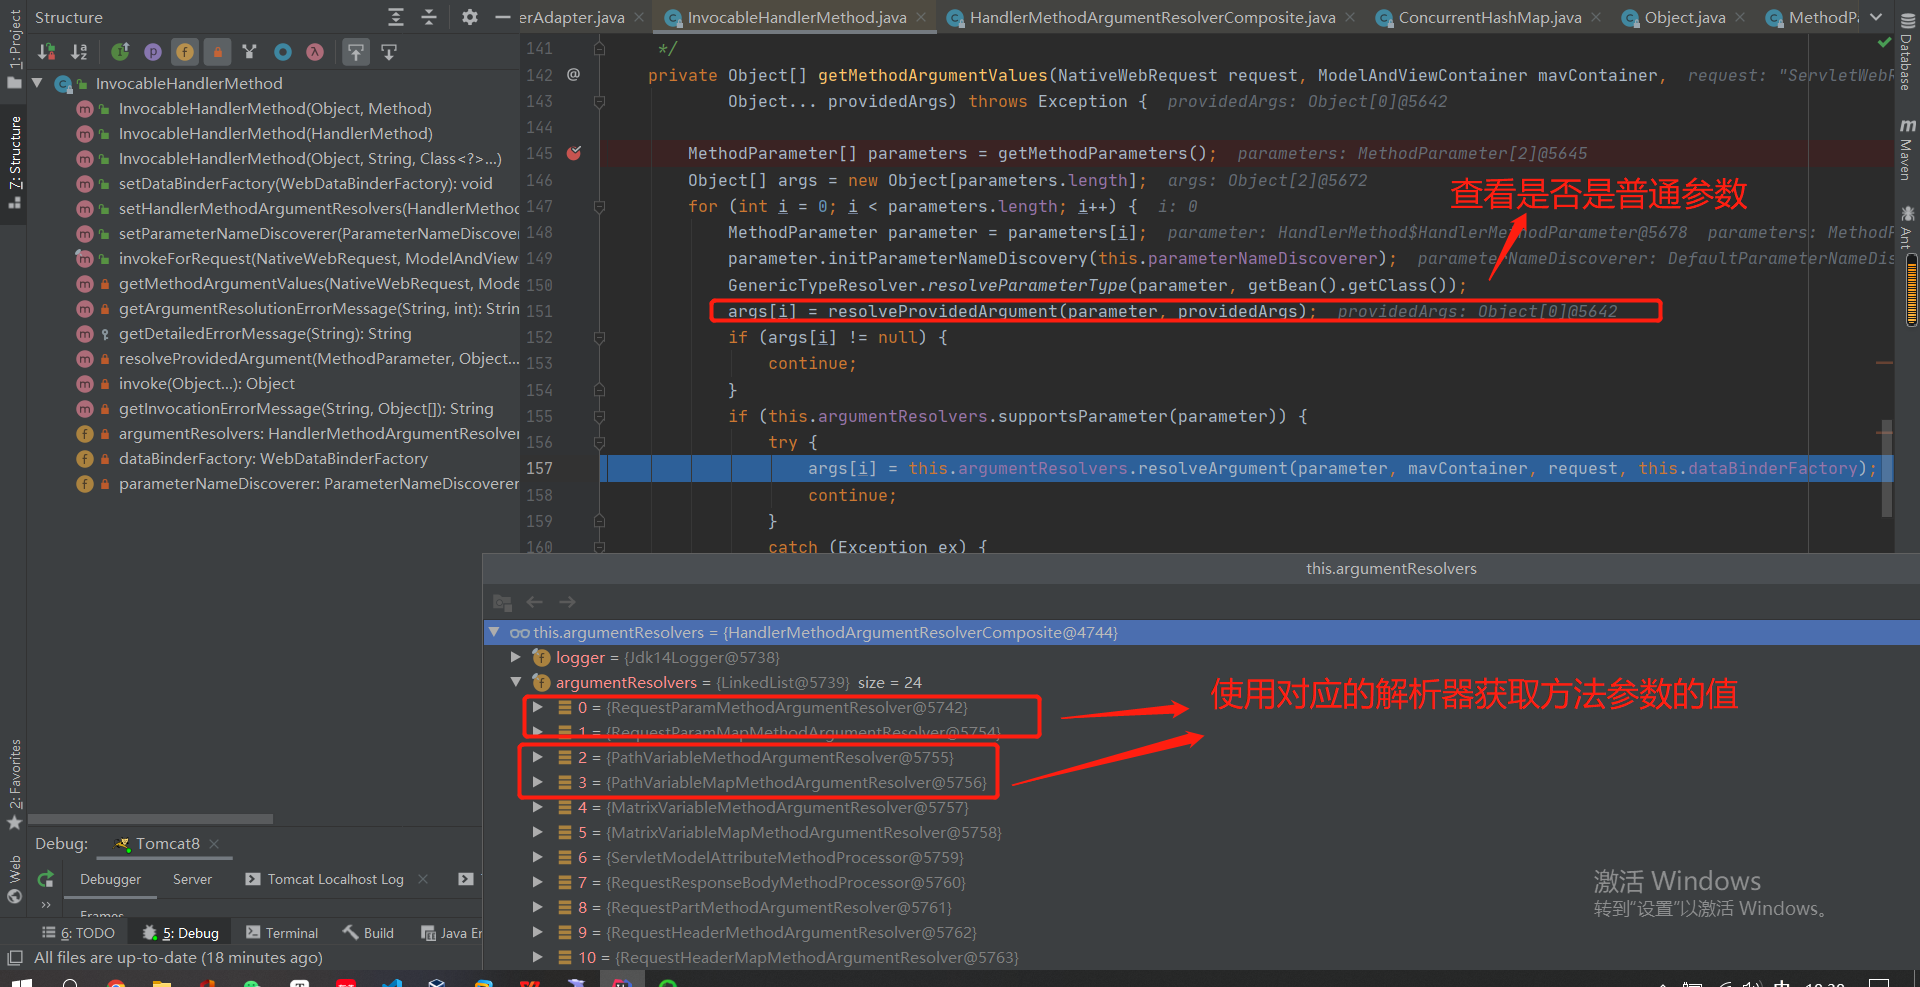
Task: Click Expand All icon in Structure header
Action: (x=396, y=17)
